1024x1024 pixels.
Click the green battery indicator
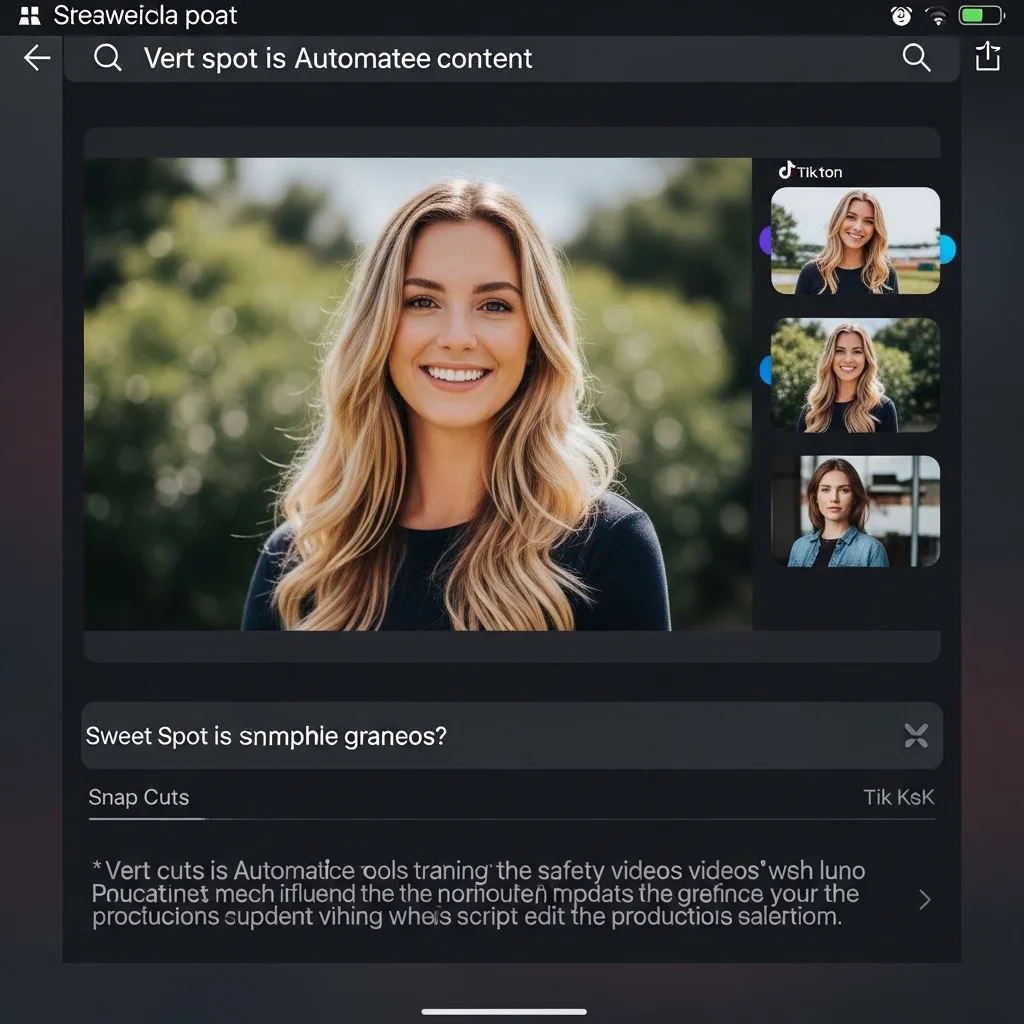(980, 16)
